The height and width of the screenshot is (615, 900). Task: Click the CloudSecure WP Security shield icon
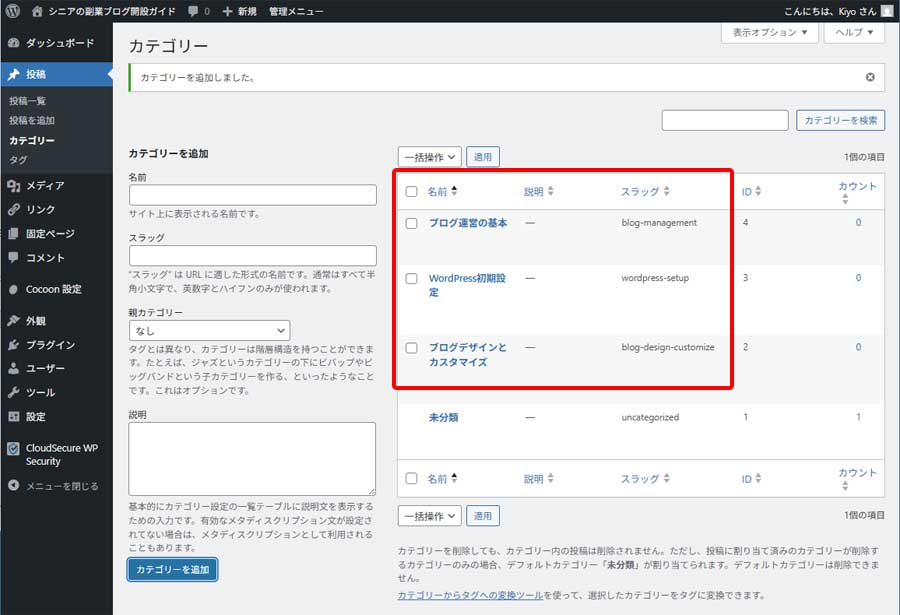[x=13, y=449]
